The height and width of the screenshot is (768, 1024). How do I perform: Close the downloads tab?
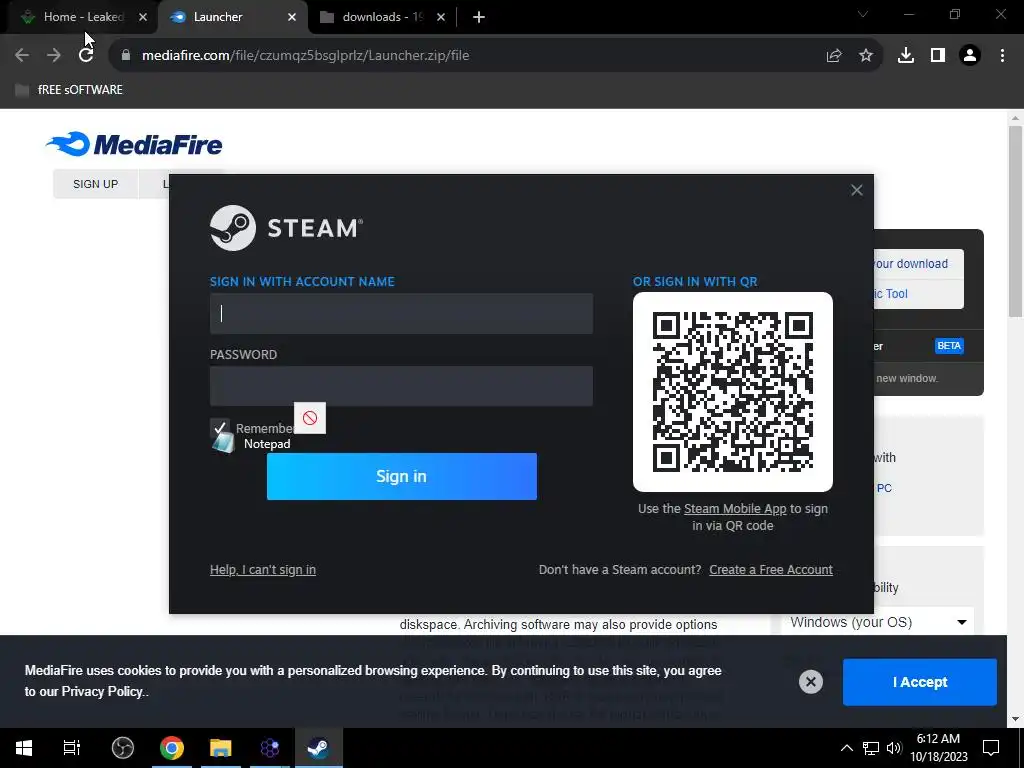(441, 17)
